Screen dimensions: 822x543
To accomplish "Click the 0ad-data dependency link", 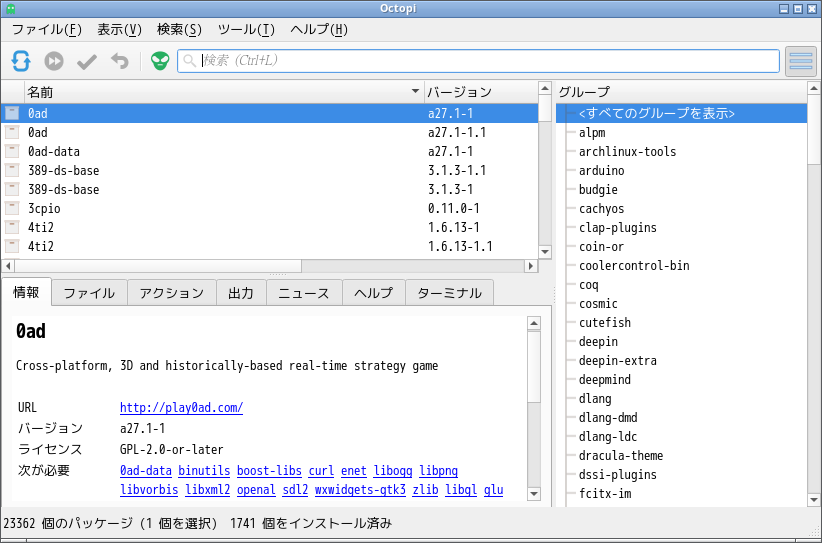I will (146, 471).
